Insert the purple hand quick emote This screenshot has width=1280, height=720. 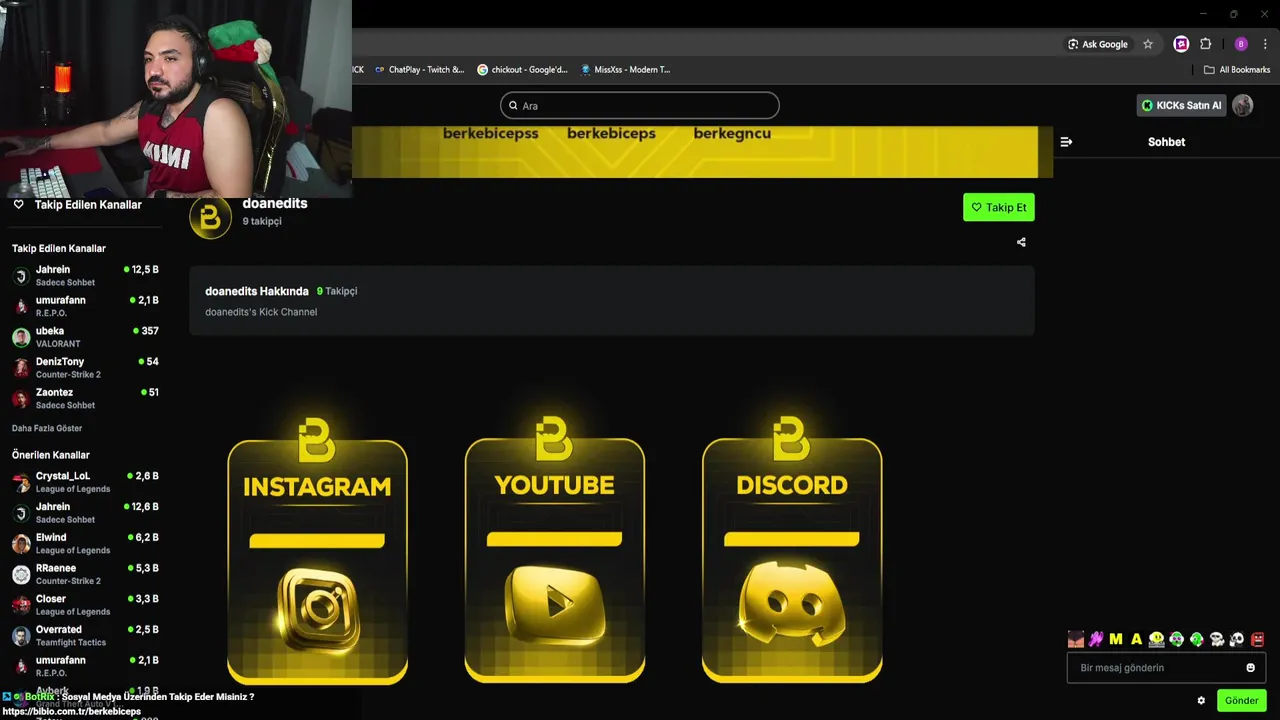[x=1096, y=639]
